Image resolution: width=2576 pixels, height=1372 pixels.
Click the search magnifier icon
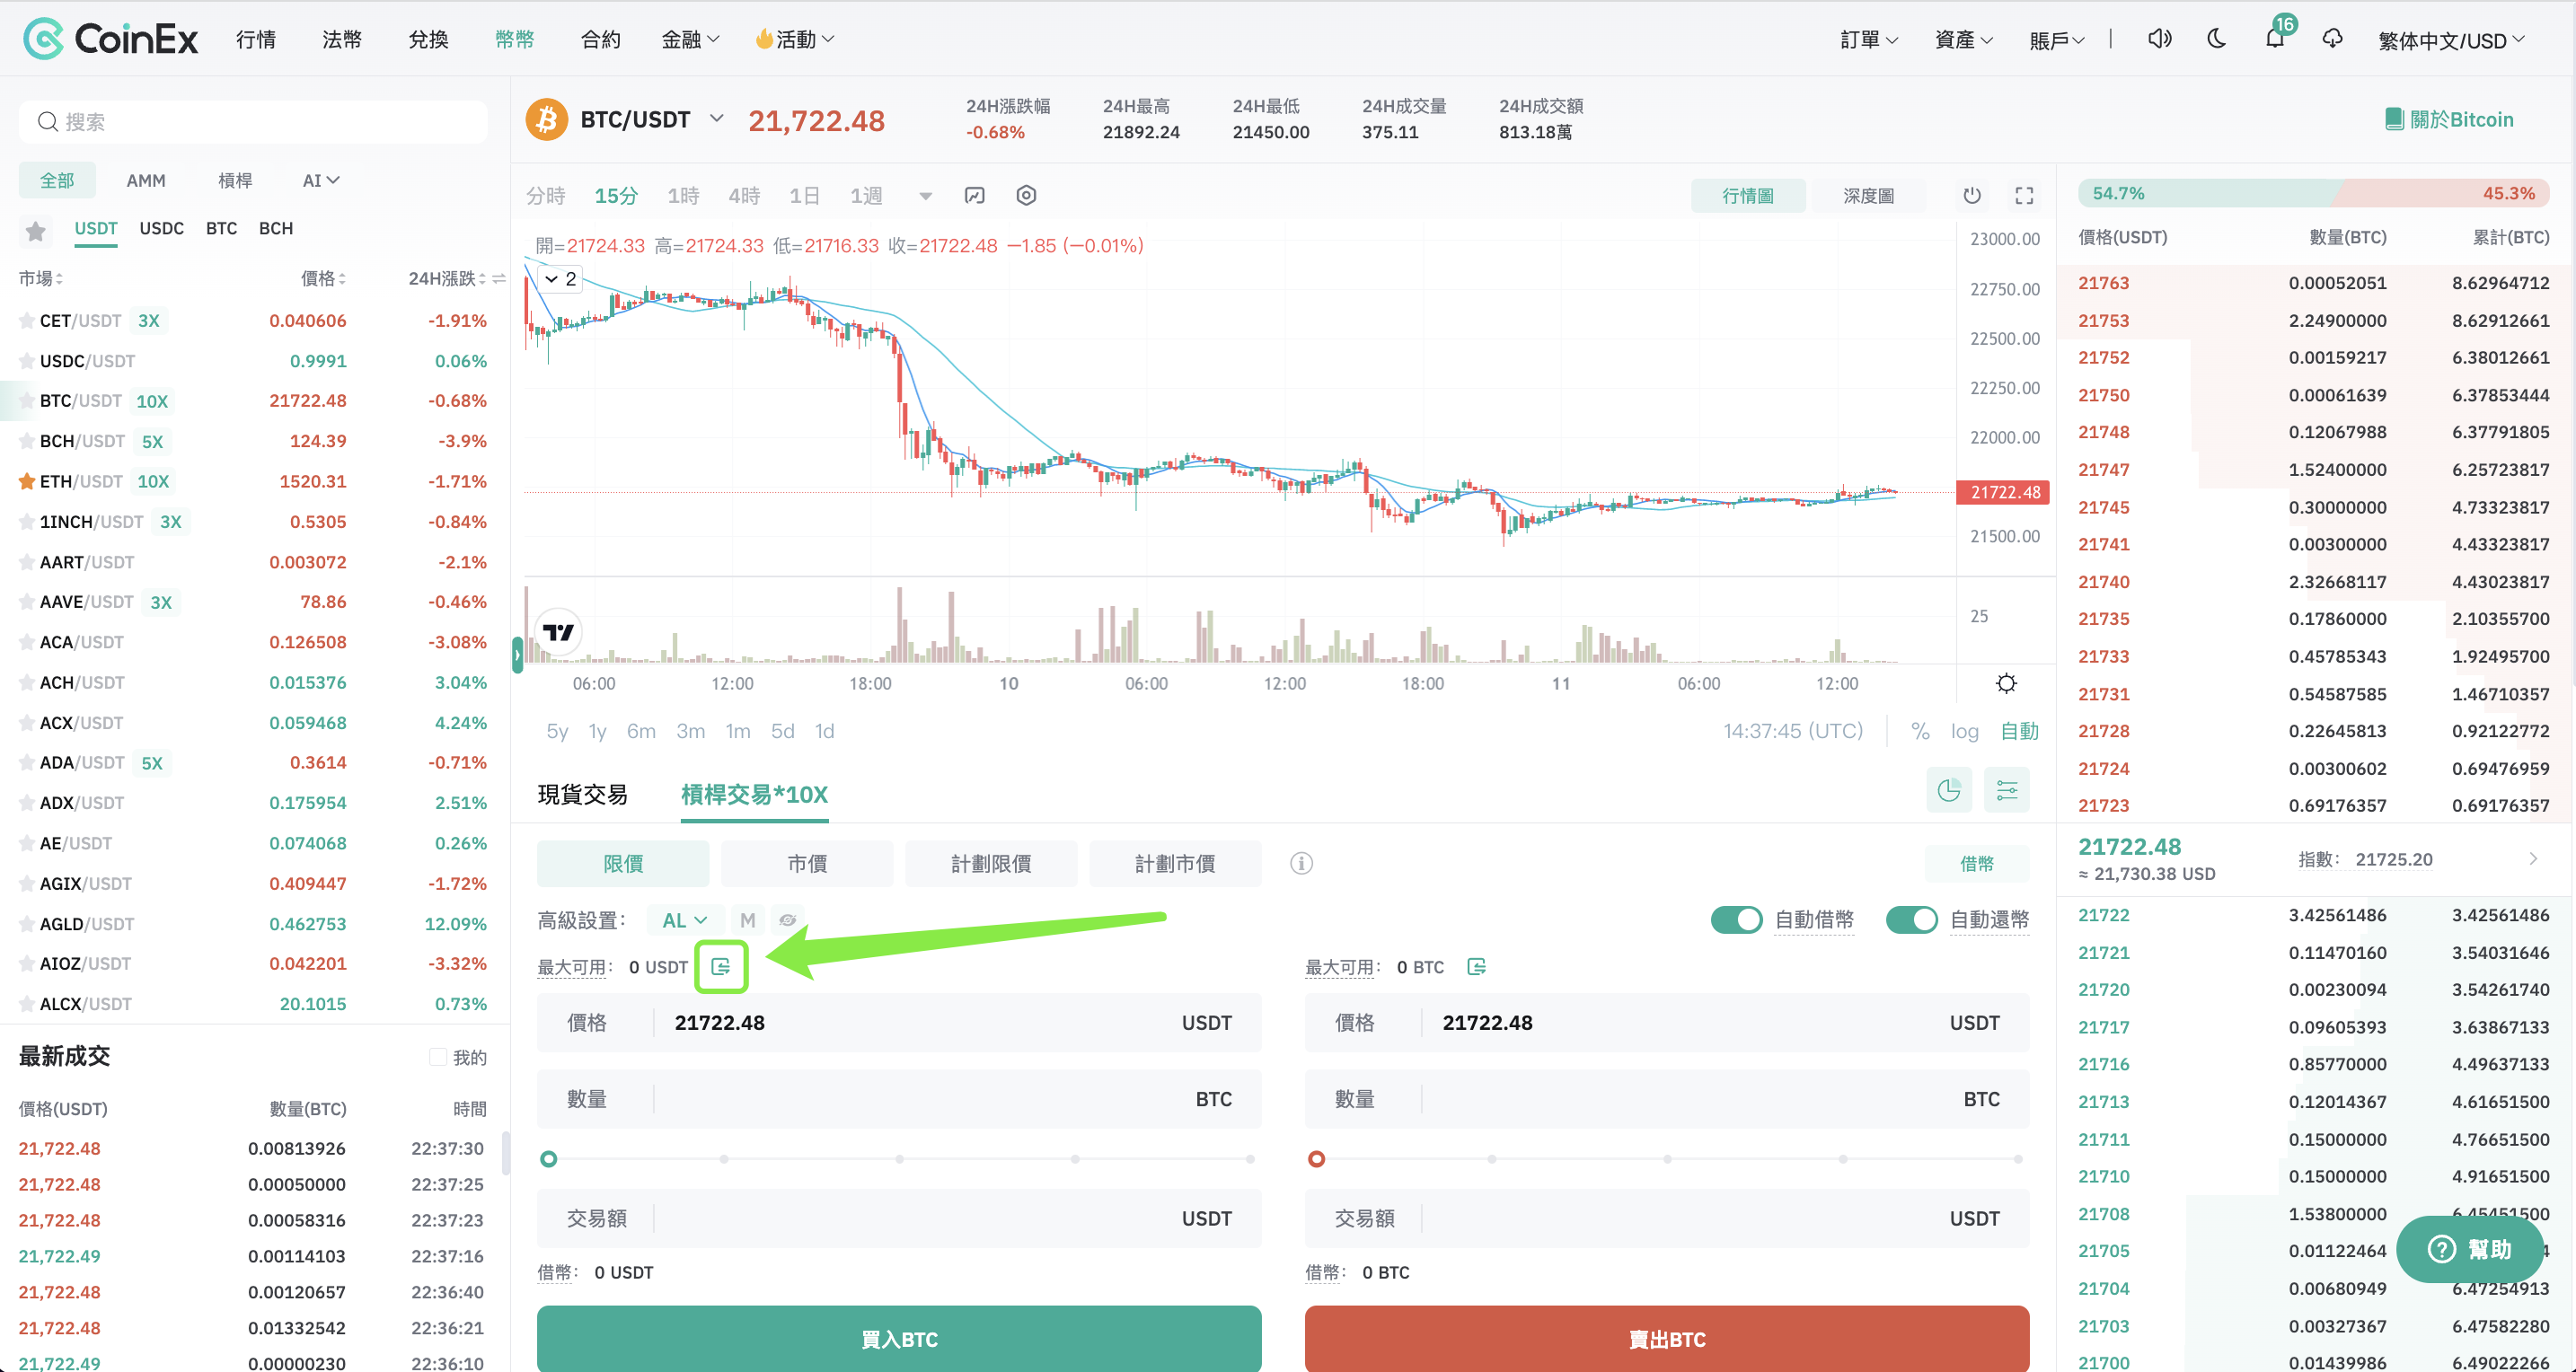click(x=47, y=122)
